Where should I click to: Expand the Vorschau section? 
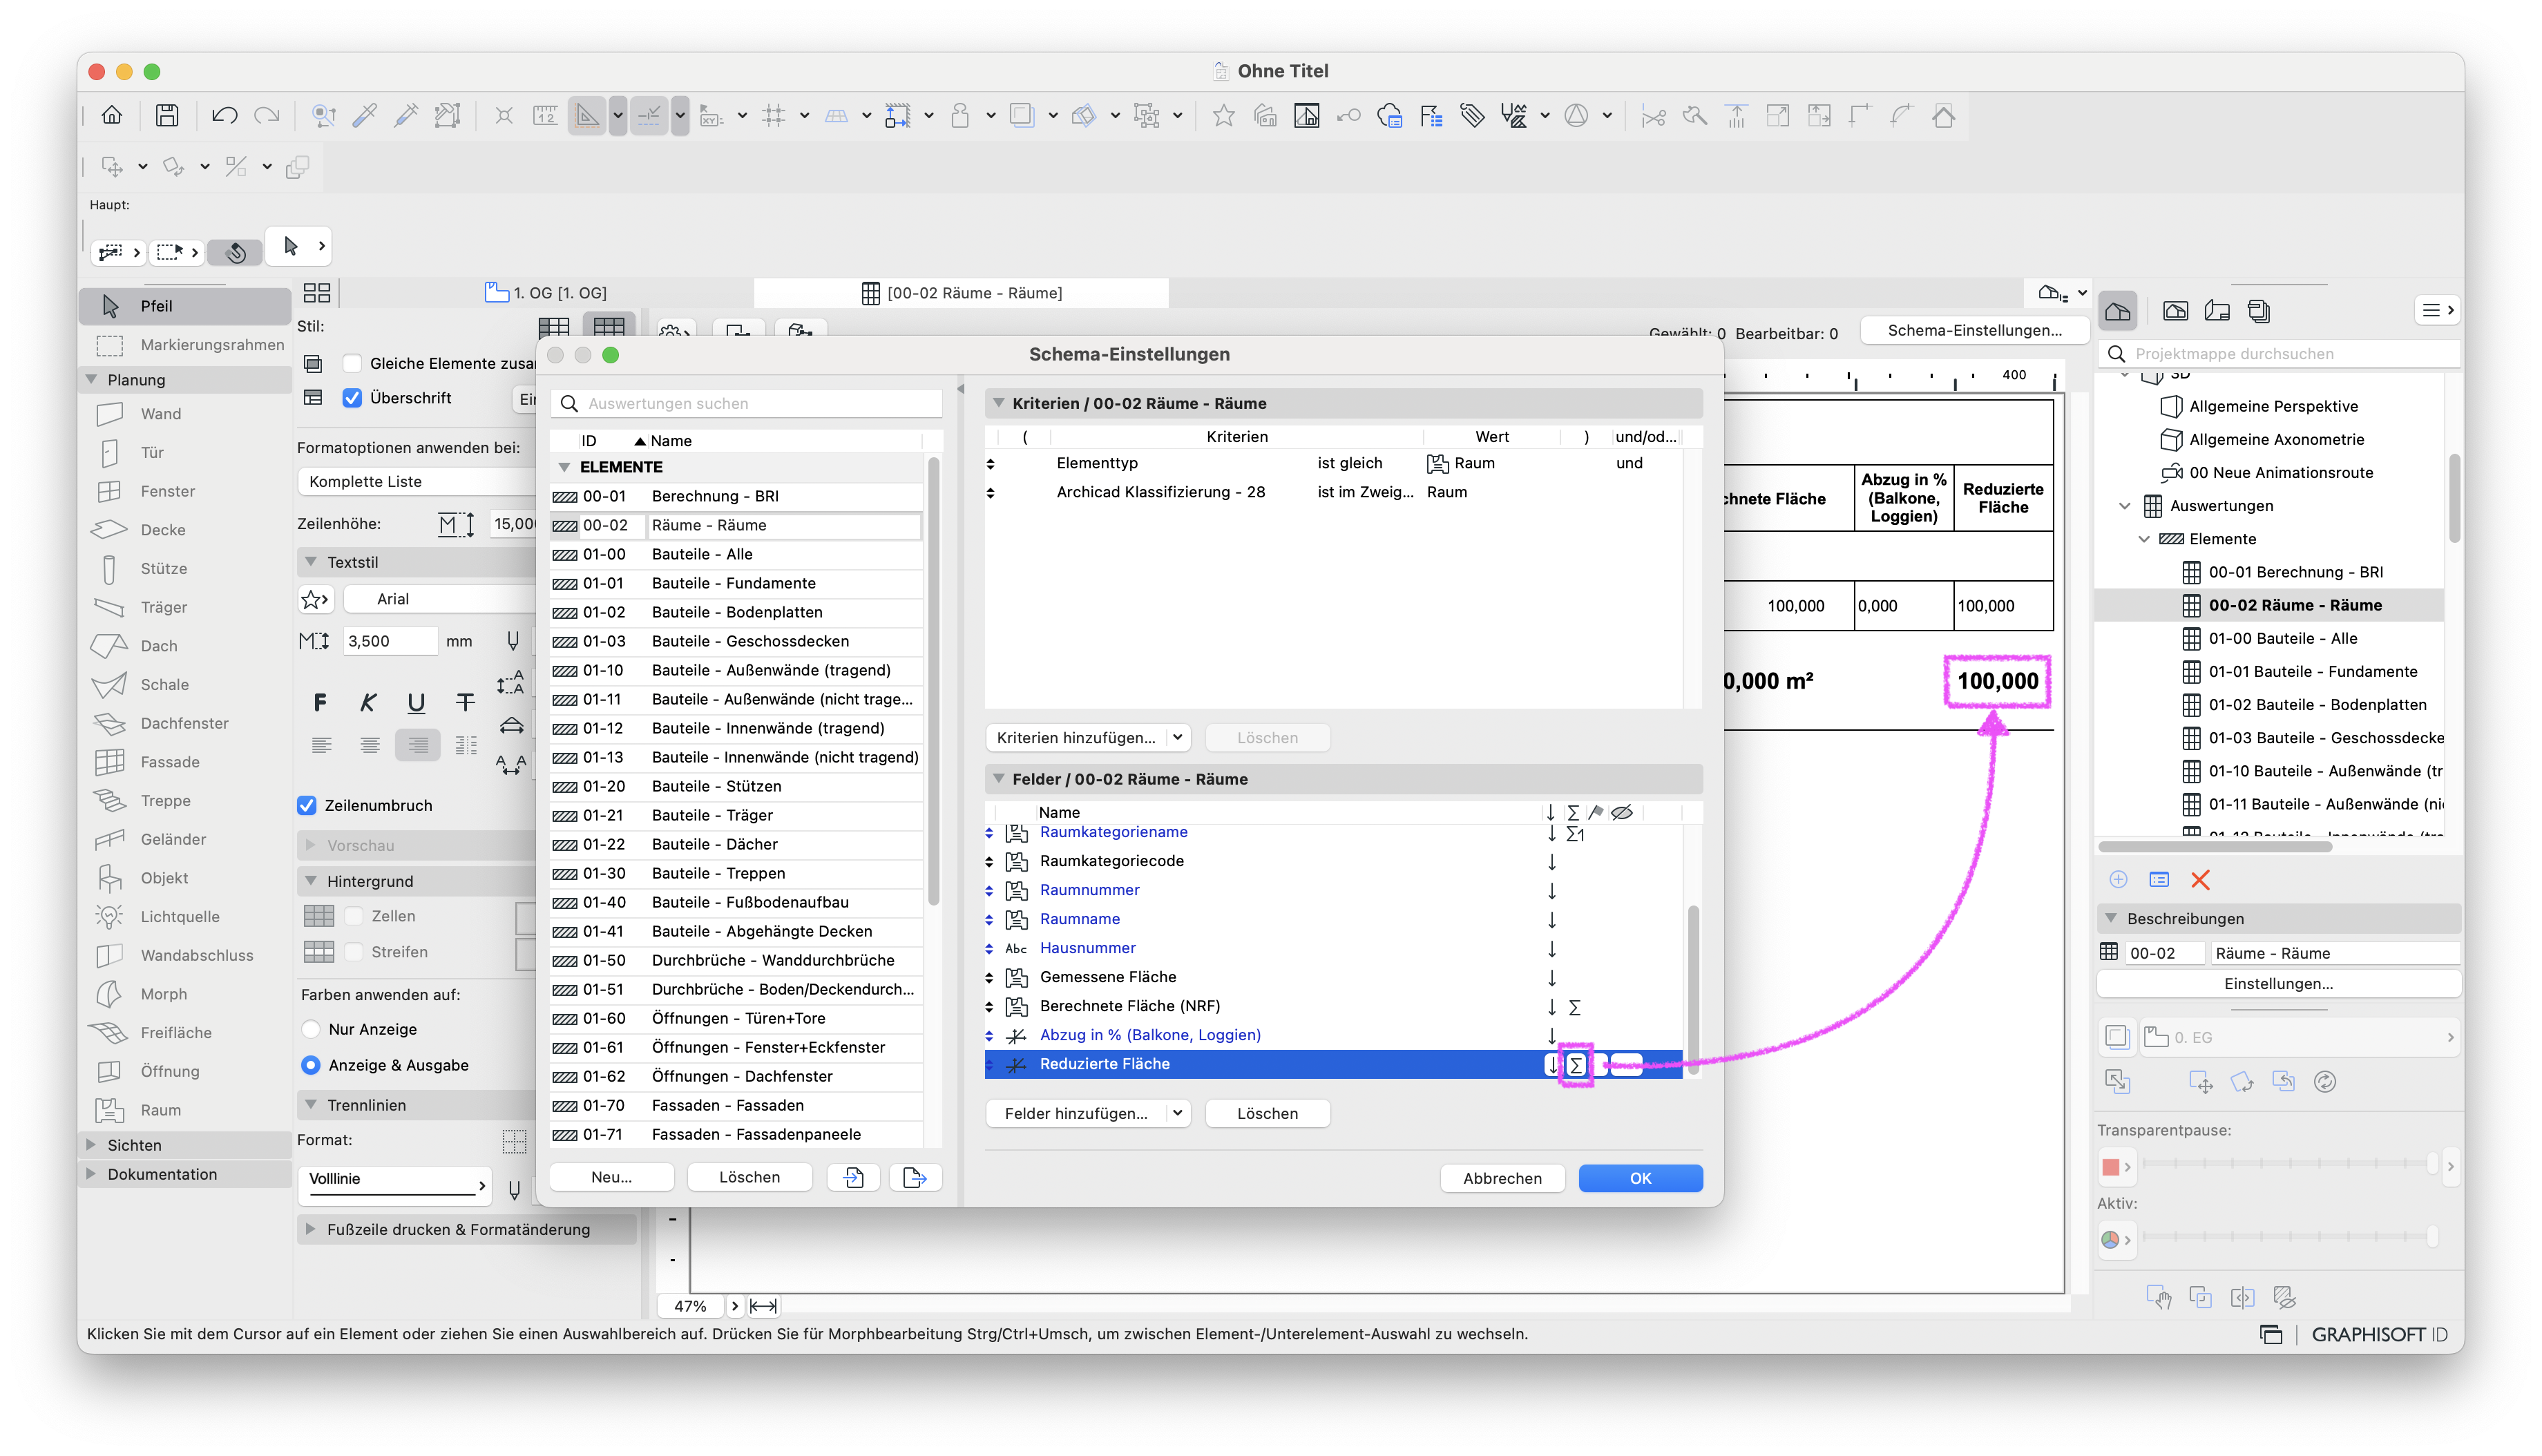[x=311, y=846]
